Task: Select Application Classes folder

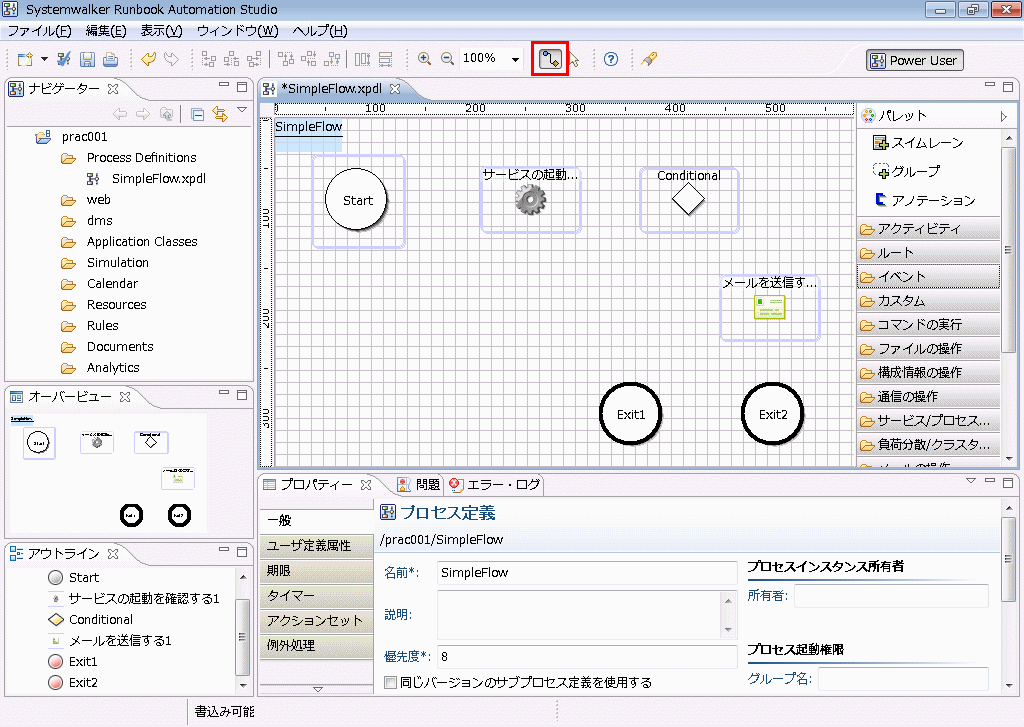Action: tap(142, 242)
